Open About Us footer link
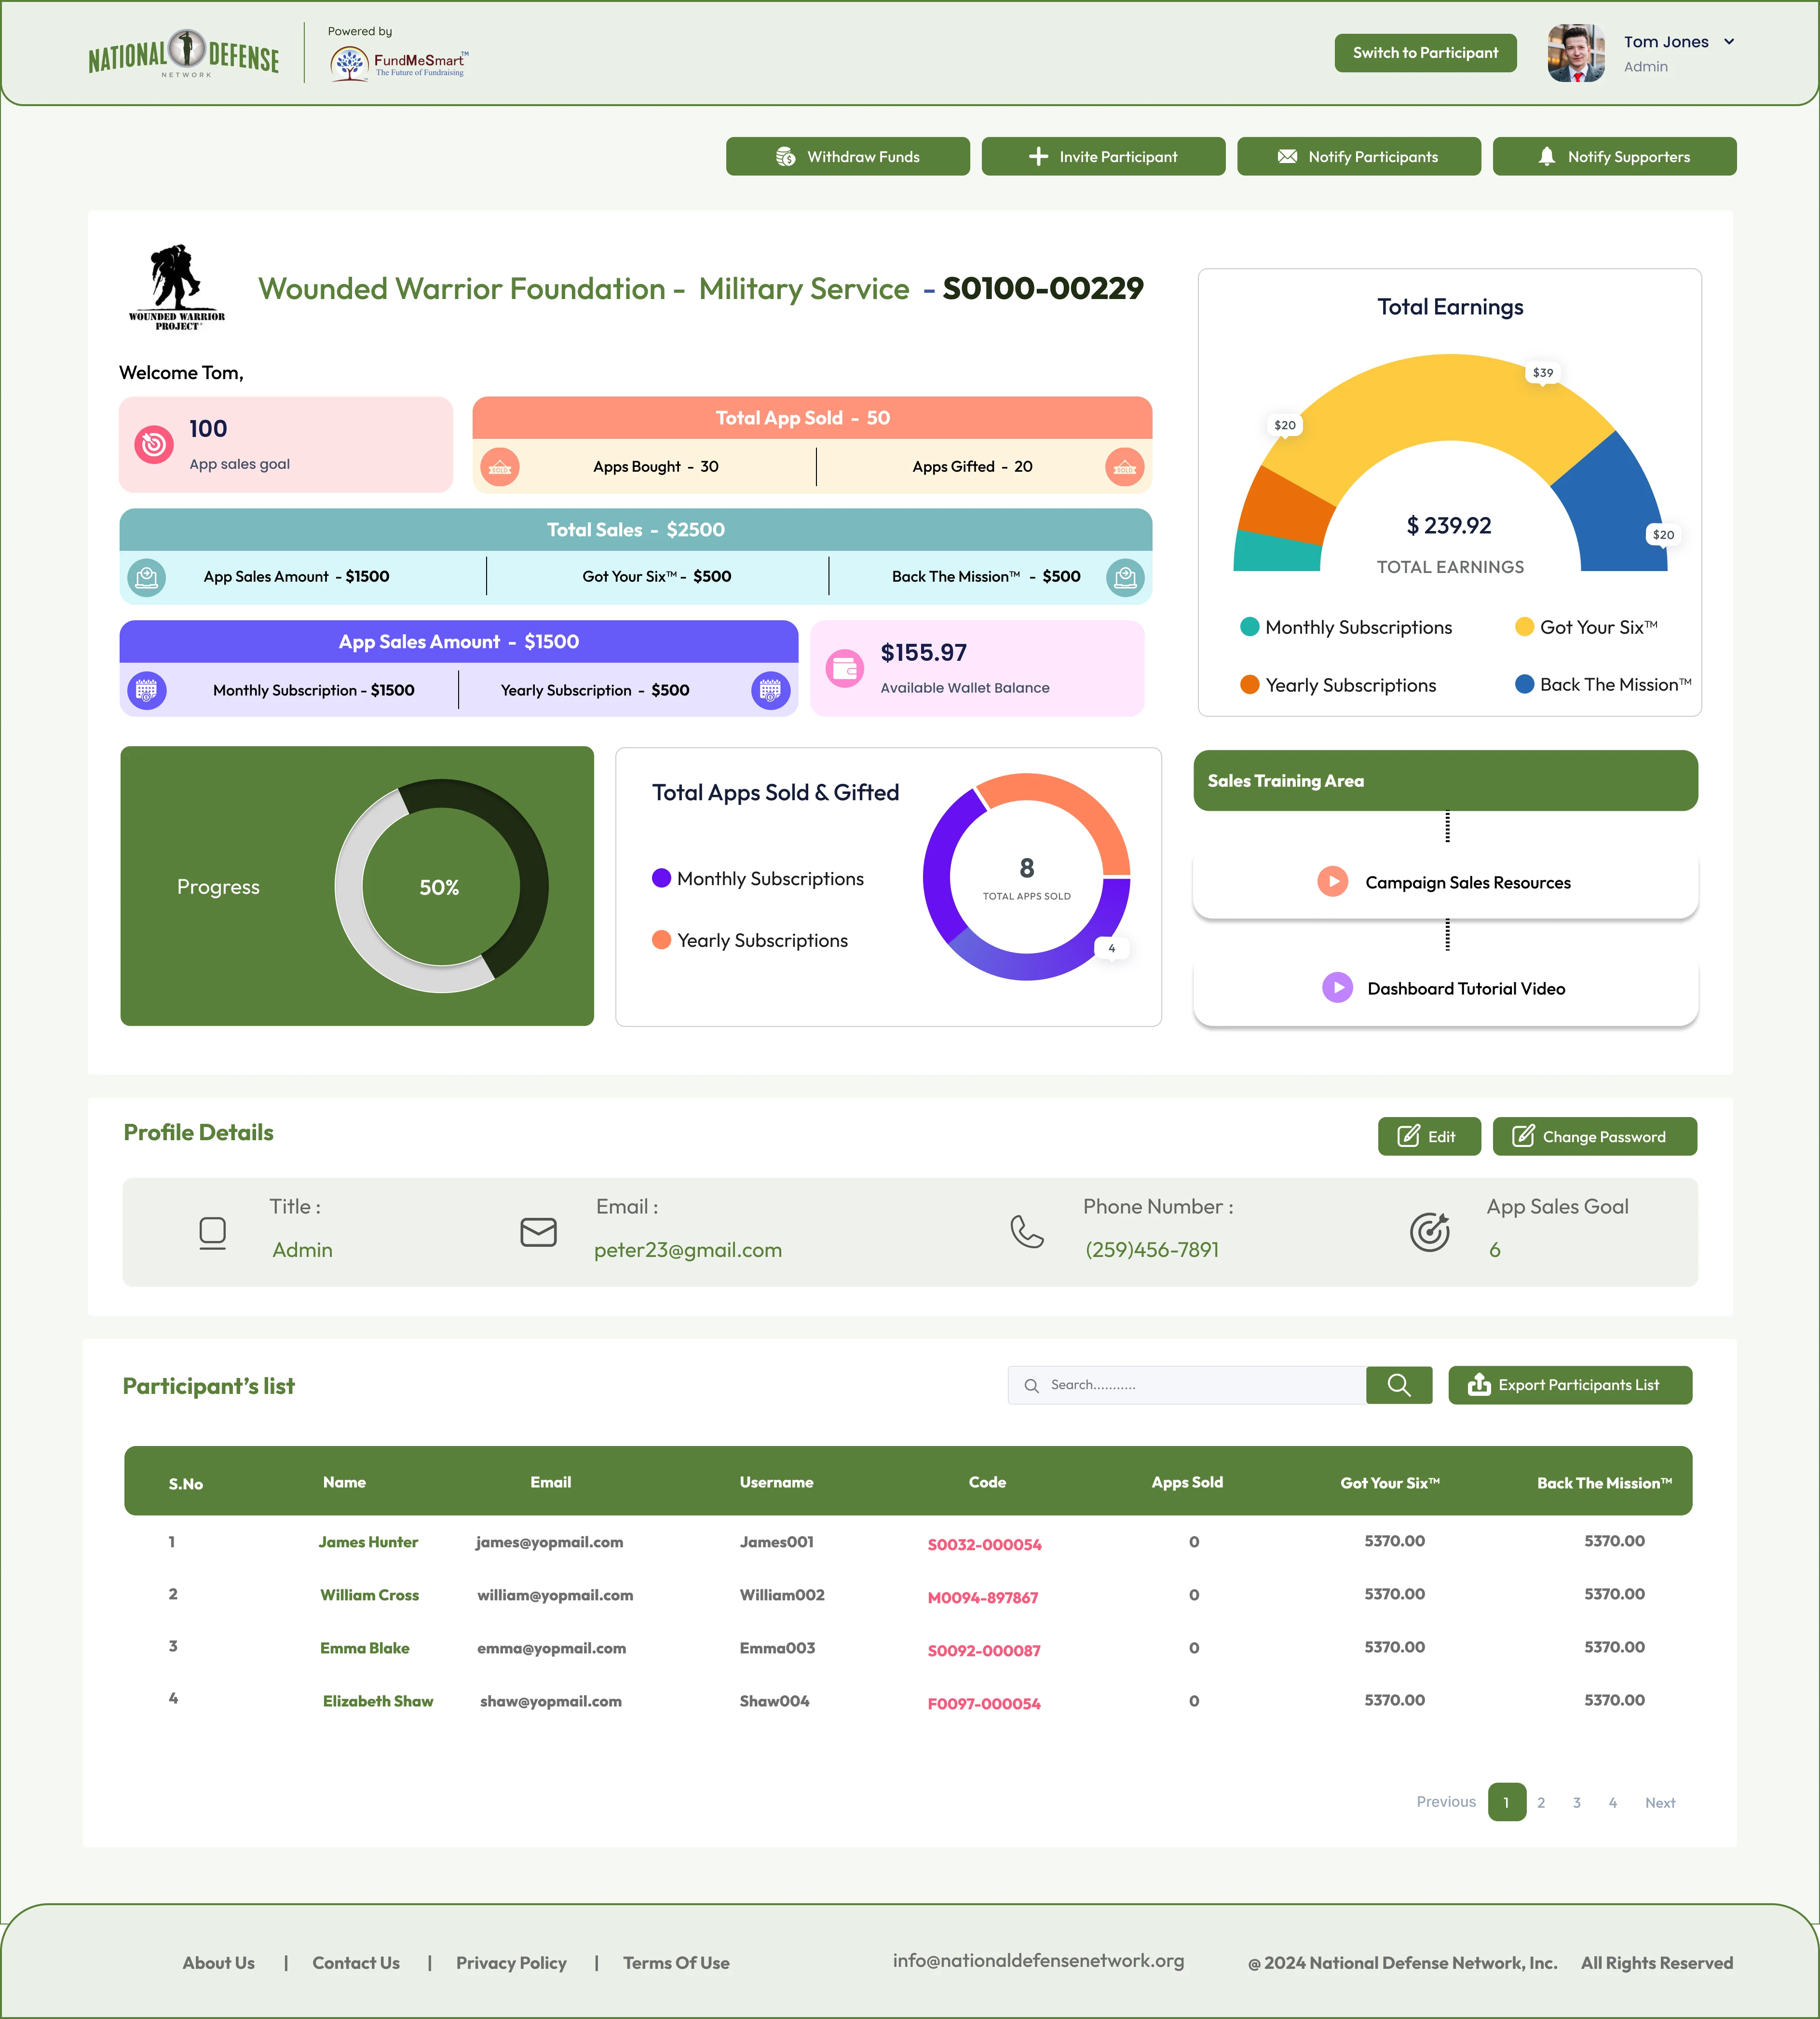1820x2019 pixels. (218, 1963)
